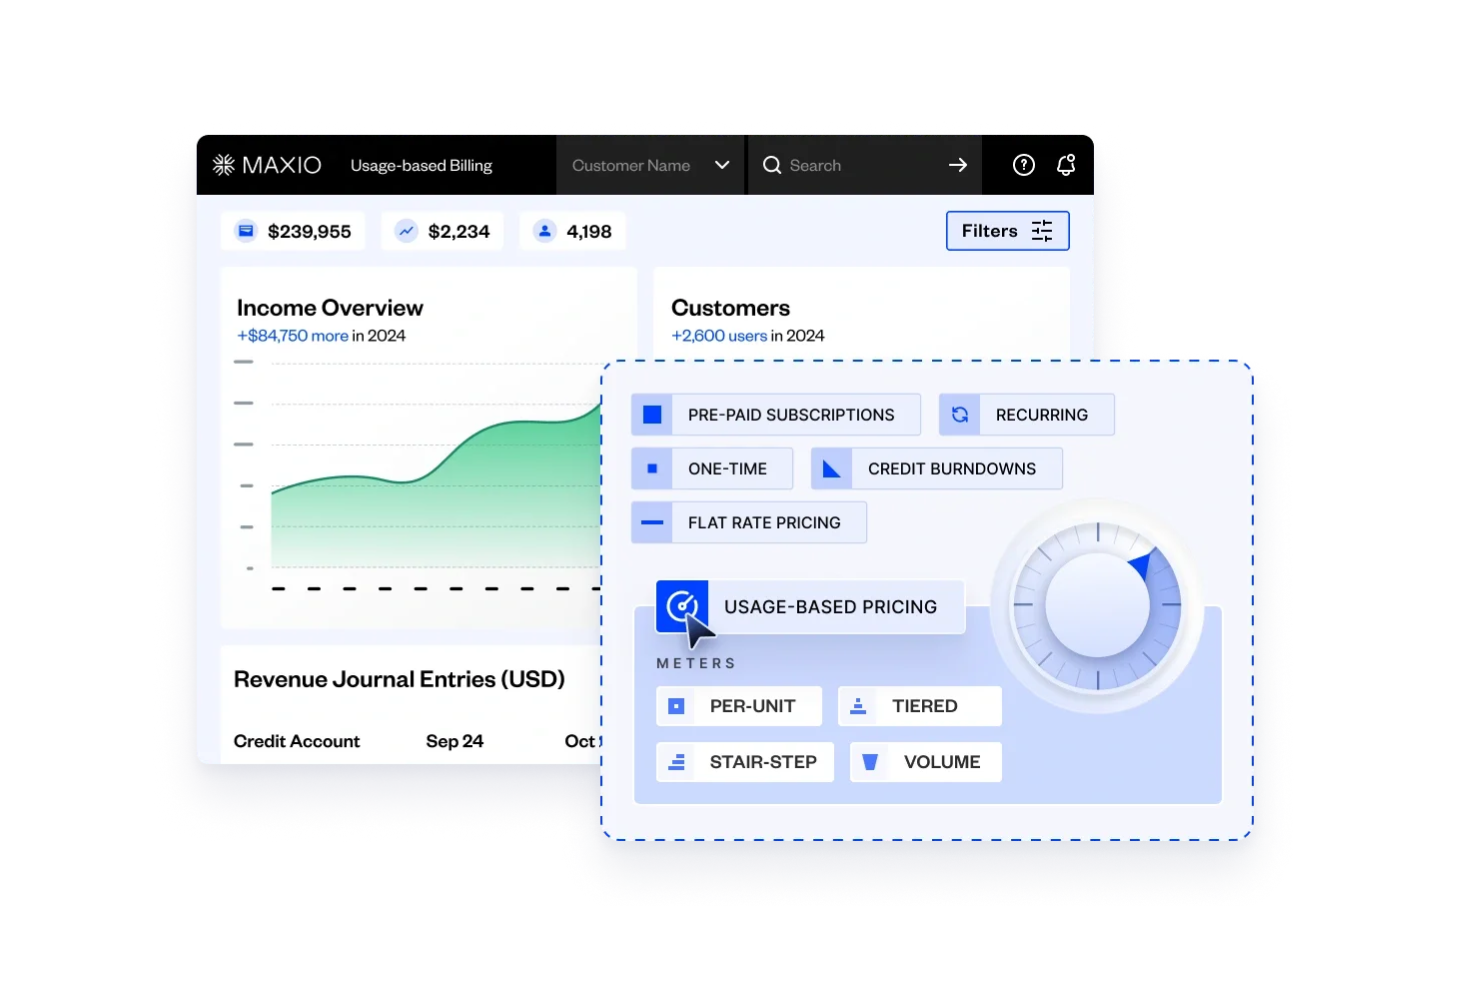This screenshot has width=1480, height=987.
Task: Open the Customer Name chevron arrow
Action: pyautogui.click(x=722, y=165)
